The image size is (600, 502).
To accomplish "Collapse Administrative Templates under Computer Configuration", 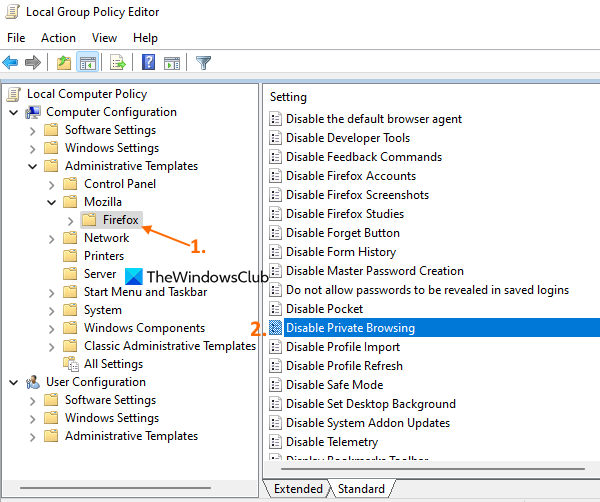I will 33,166.
